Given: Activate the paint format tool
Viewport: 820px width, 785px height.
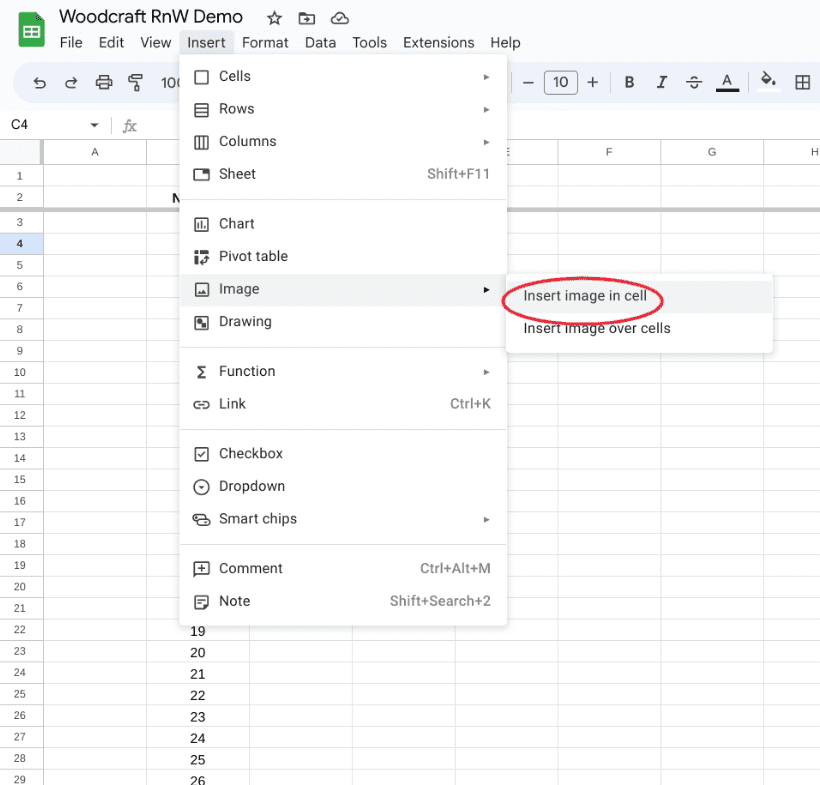Looking at the screenshot, I should click(x=135, y=82).
